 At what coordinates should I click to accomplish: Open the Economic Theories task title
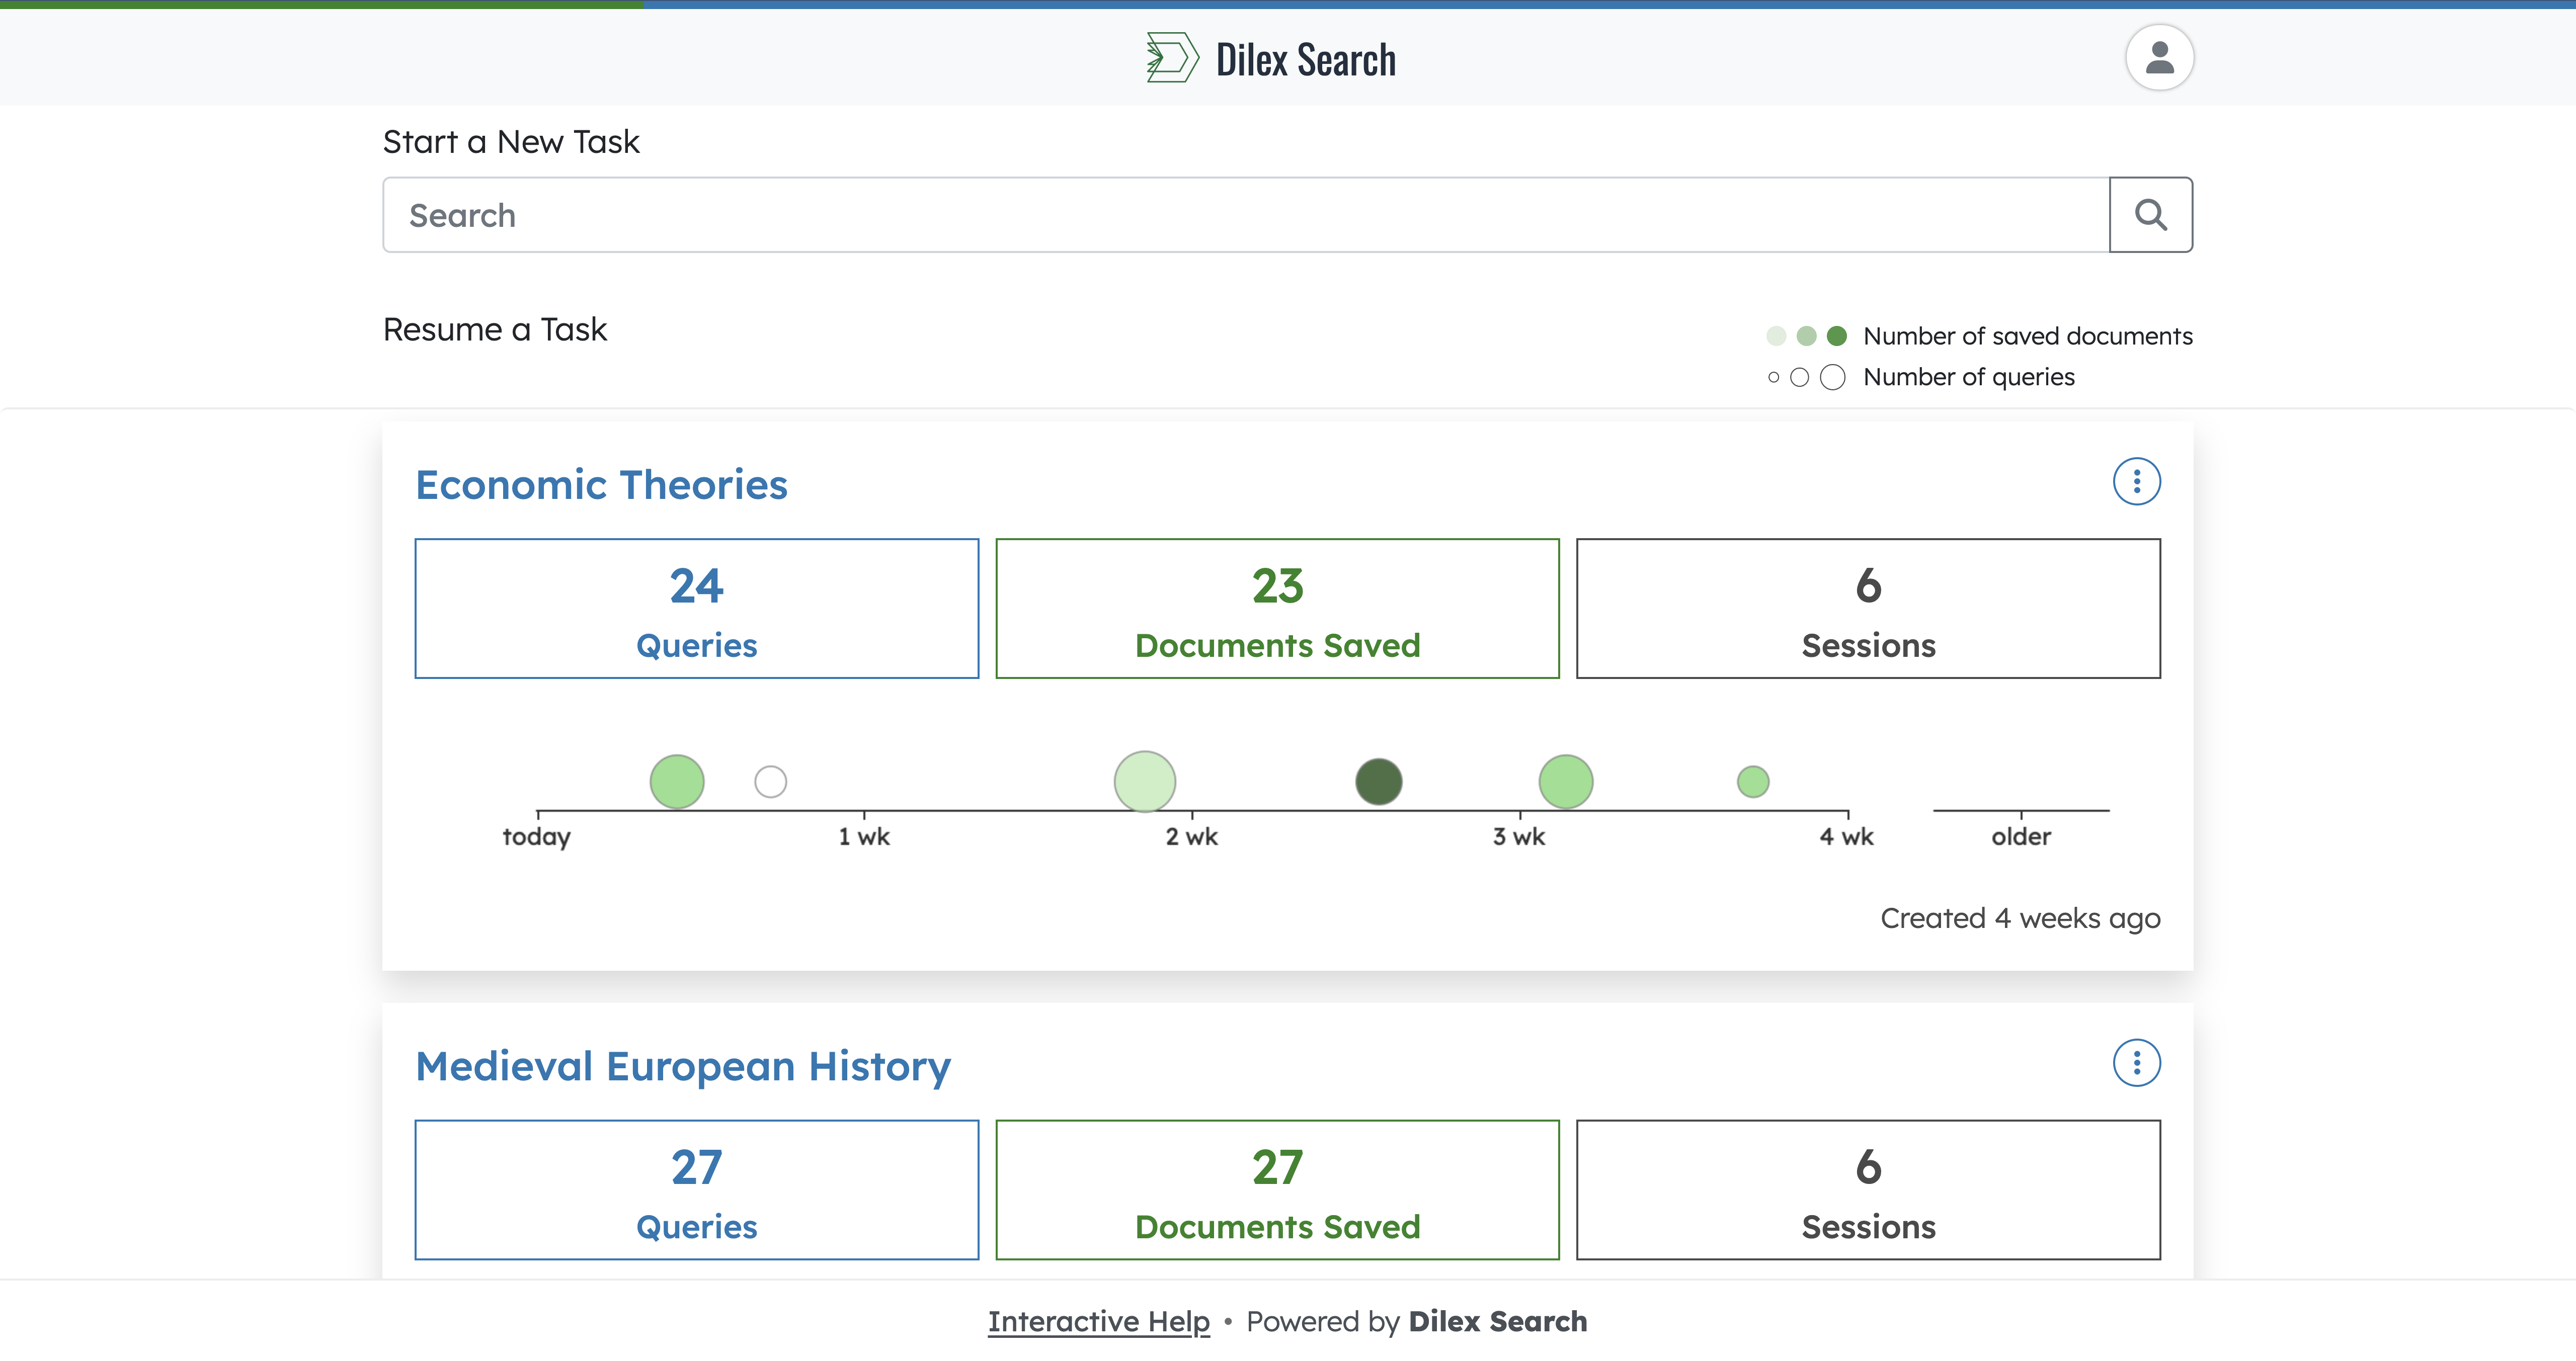click(601, 485)
